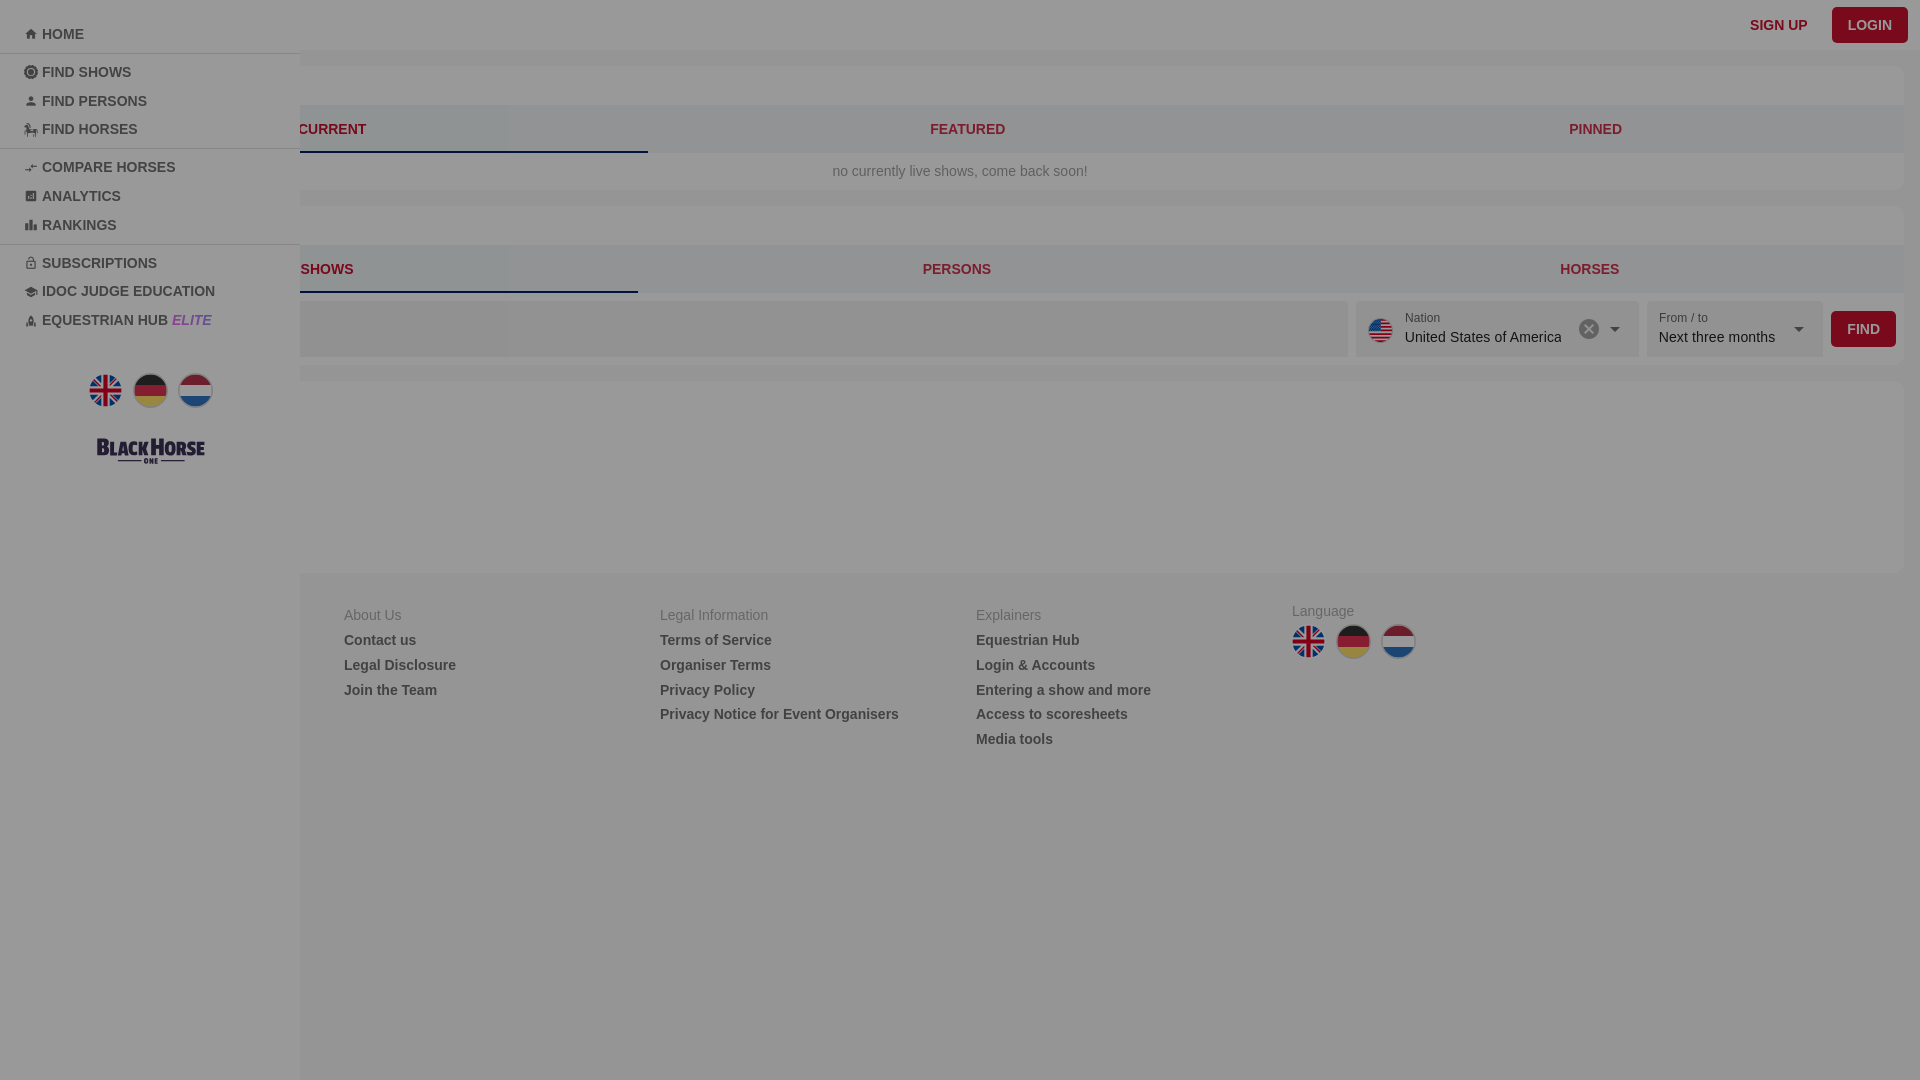Screen dimensions: 1920x1080
Task: Switch sidebar language to English flag
Action: pyautogui.click(x=105, y=390)
